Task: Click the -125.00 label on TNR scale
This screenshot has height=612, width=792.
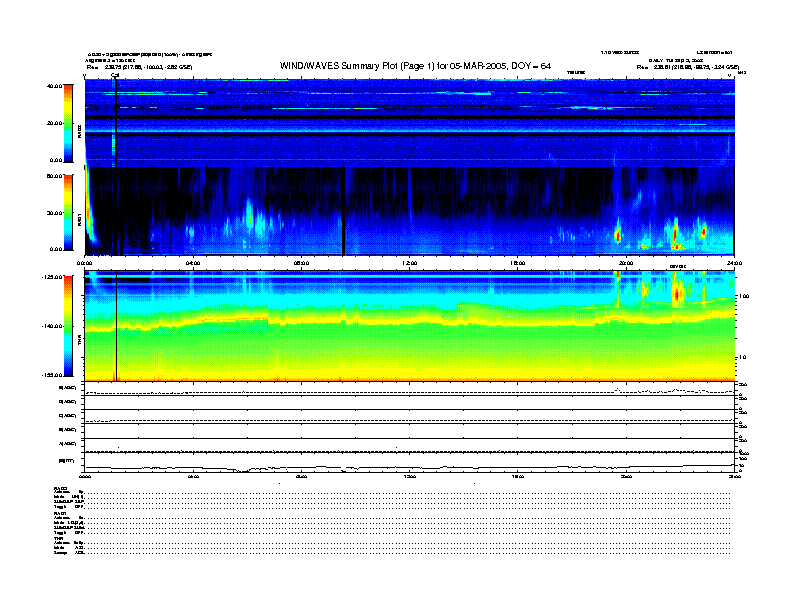Action: pos(53,277)
